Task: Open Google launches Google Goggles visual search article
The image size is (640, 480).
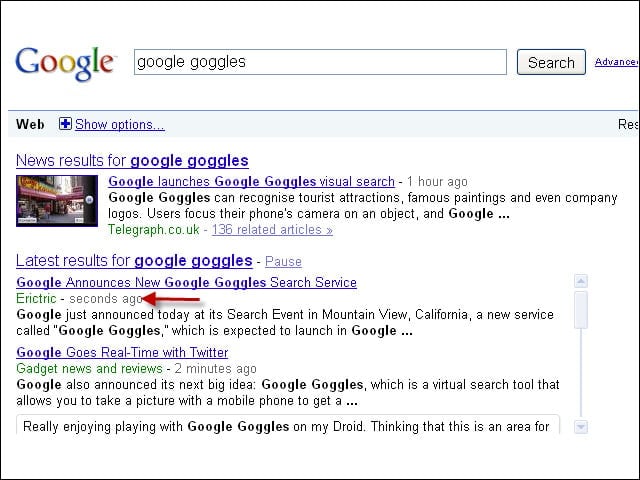Action: click(251, 181)
